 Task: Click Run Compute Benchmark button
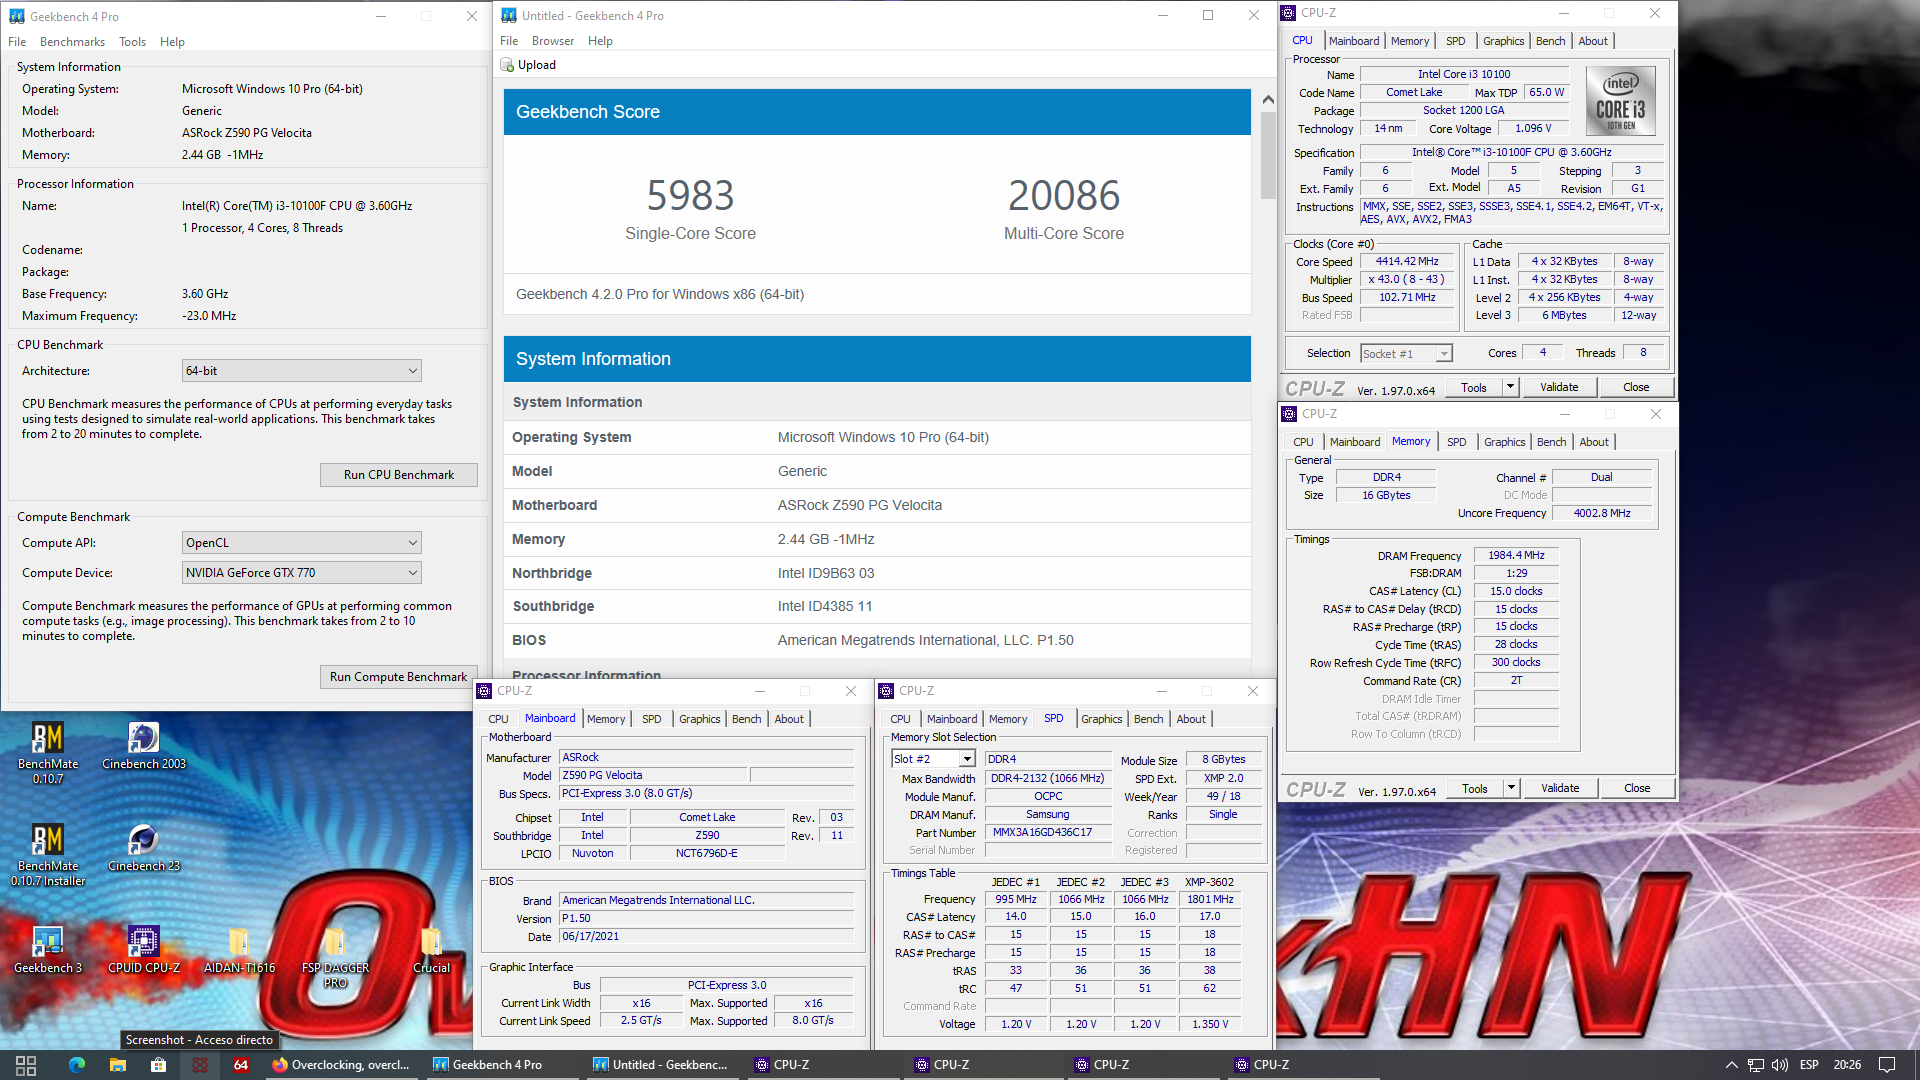pos(399,677)
